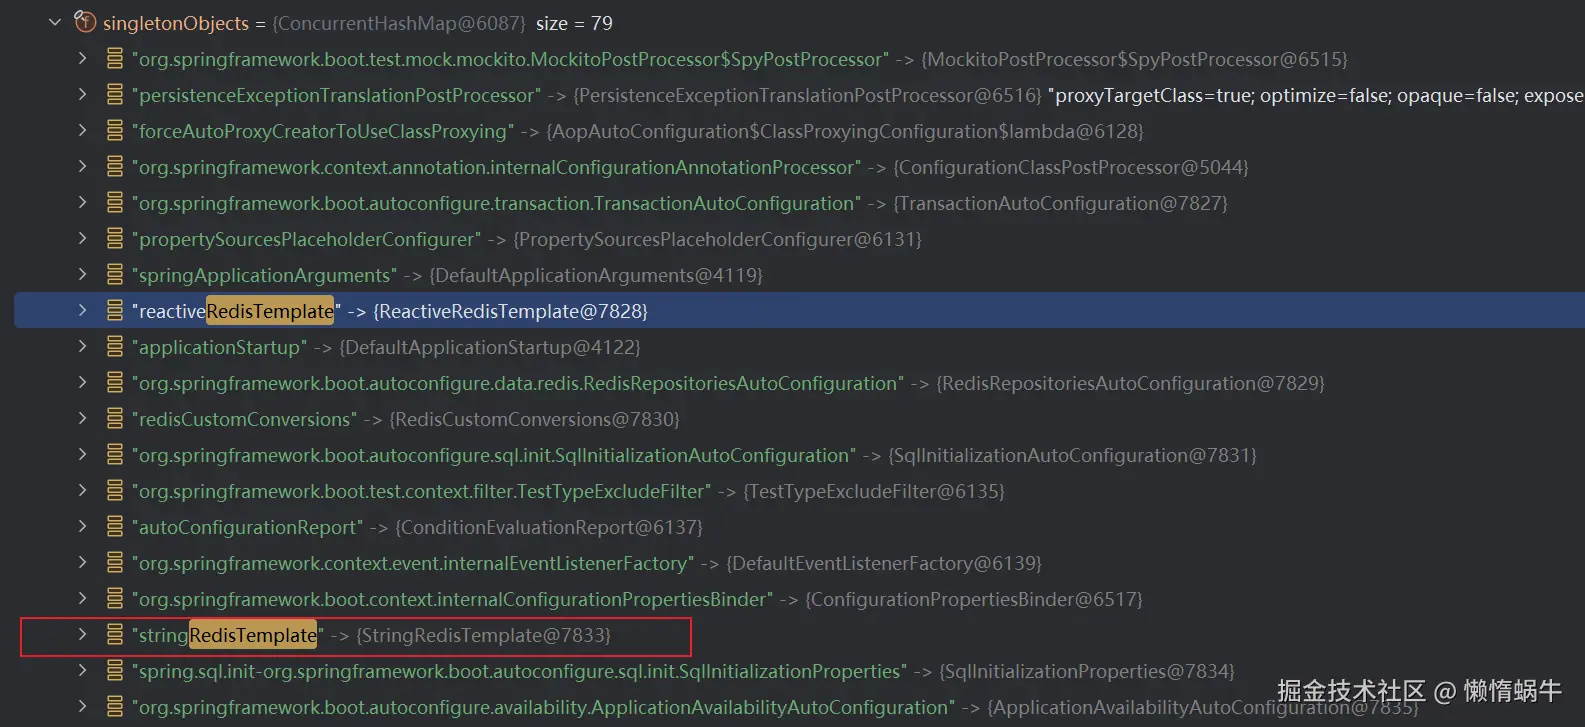Click map-entry icon of stringRedisTemplate row

point(115,634)
